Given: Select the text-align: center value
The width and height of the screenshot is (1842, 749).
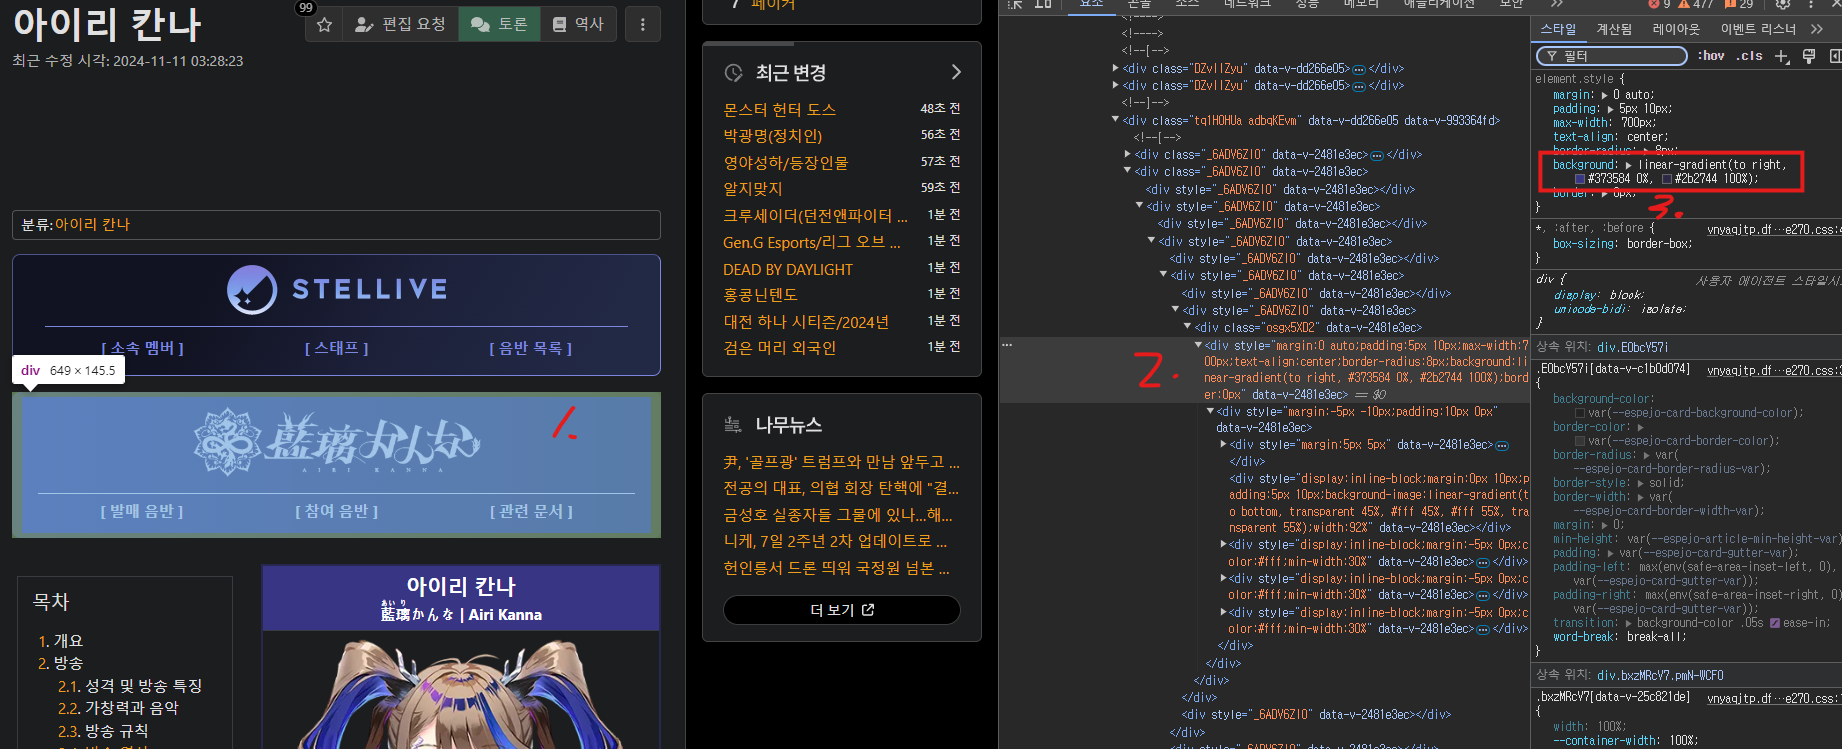Looking at the screenshot, I should (x=1646, y=137).
